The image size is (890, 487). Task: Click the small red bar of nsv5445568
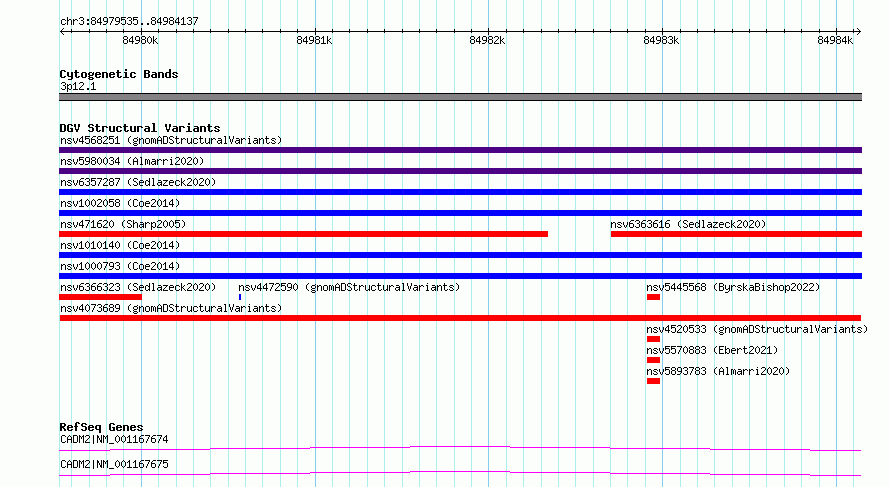point(653,297)
